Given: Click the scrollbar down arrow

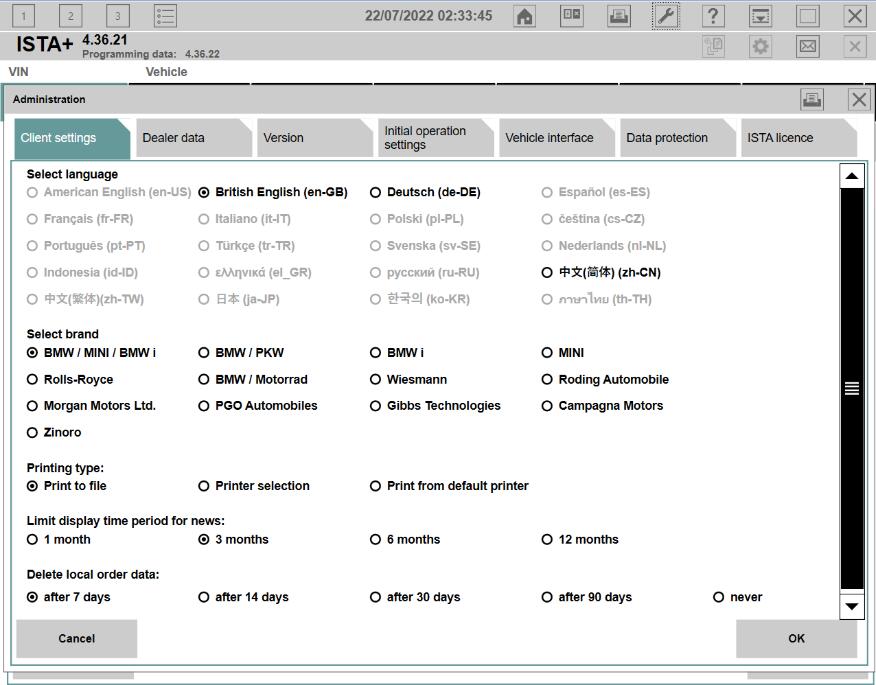Looking at the screenshot, I should pos(852,606).
